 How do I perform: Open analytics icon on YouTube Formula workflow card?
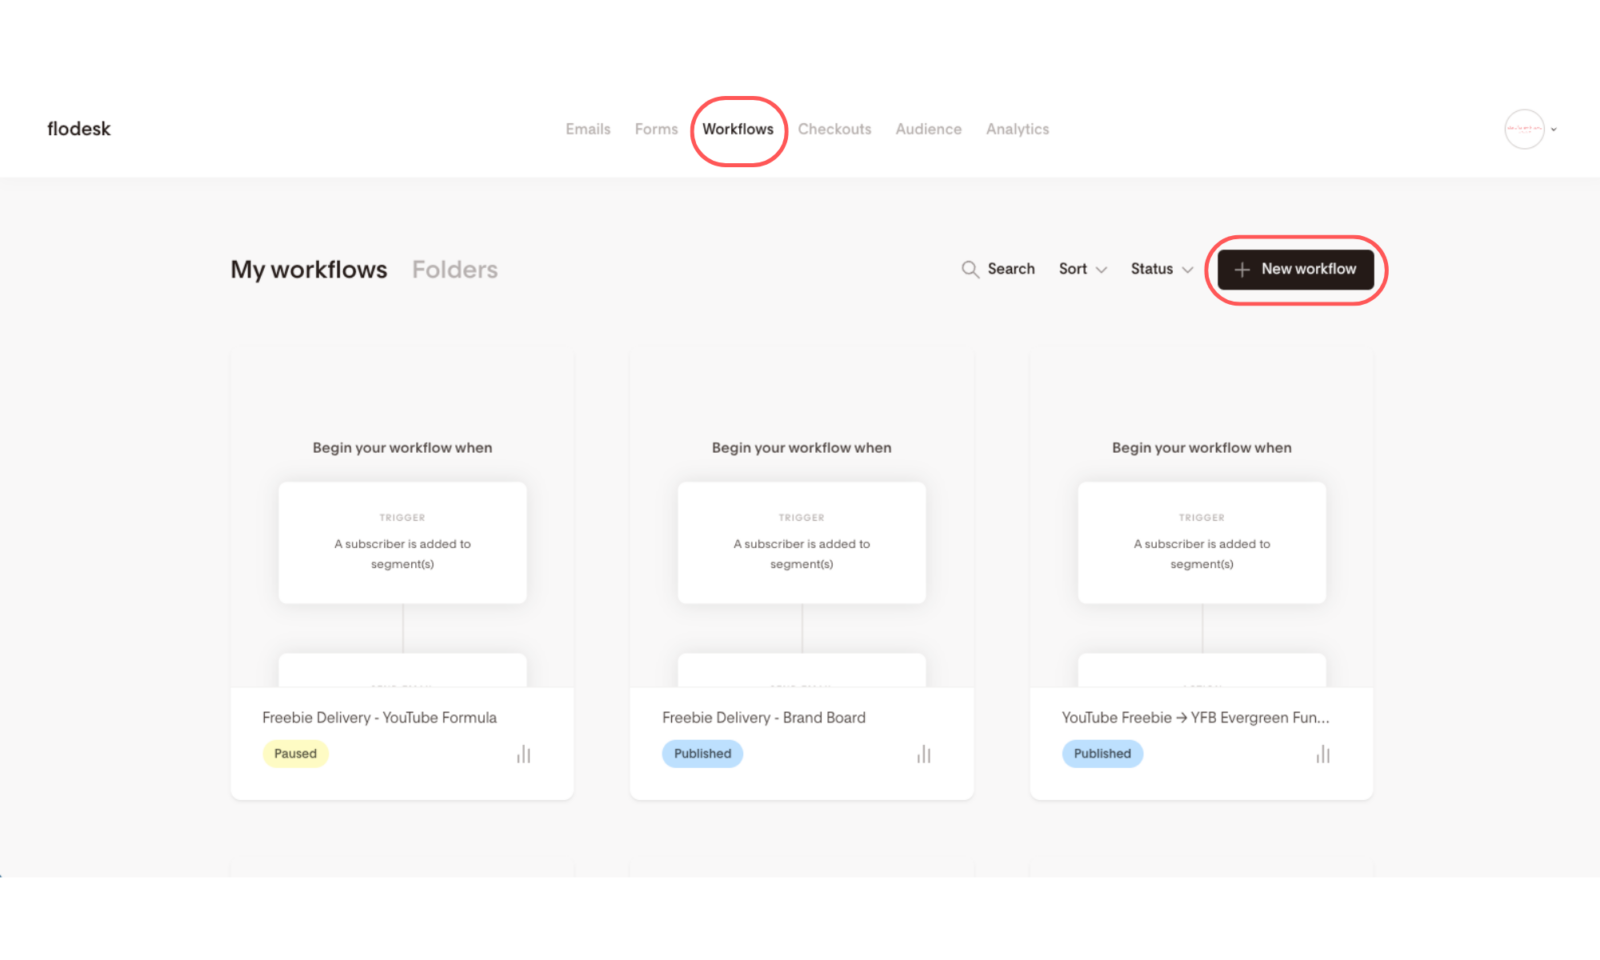[523, 754]
